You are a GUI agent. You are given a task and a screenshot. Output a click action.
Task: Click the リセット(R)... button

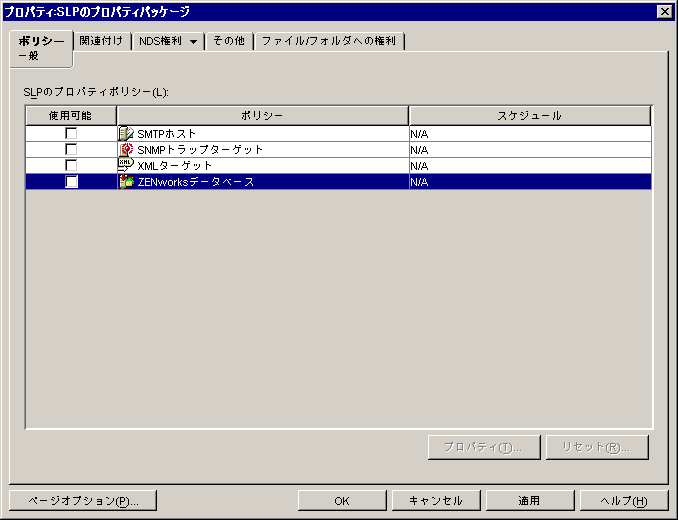tap(597, 447)
